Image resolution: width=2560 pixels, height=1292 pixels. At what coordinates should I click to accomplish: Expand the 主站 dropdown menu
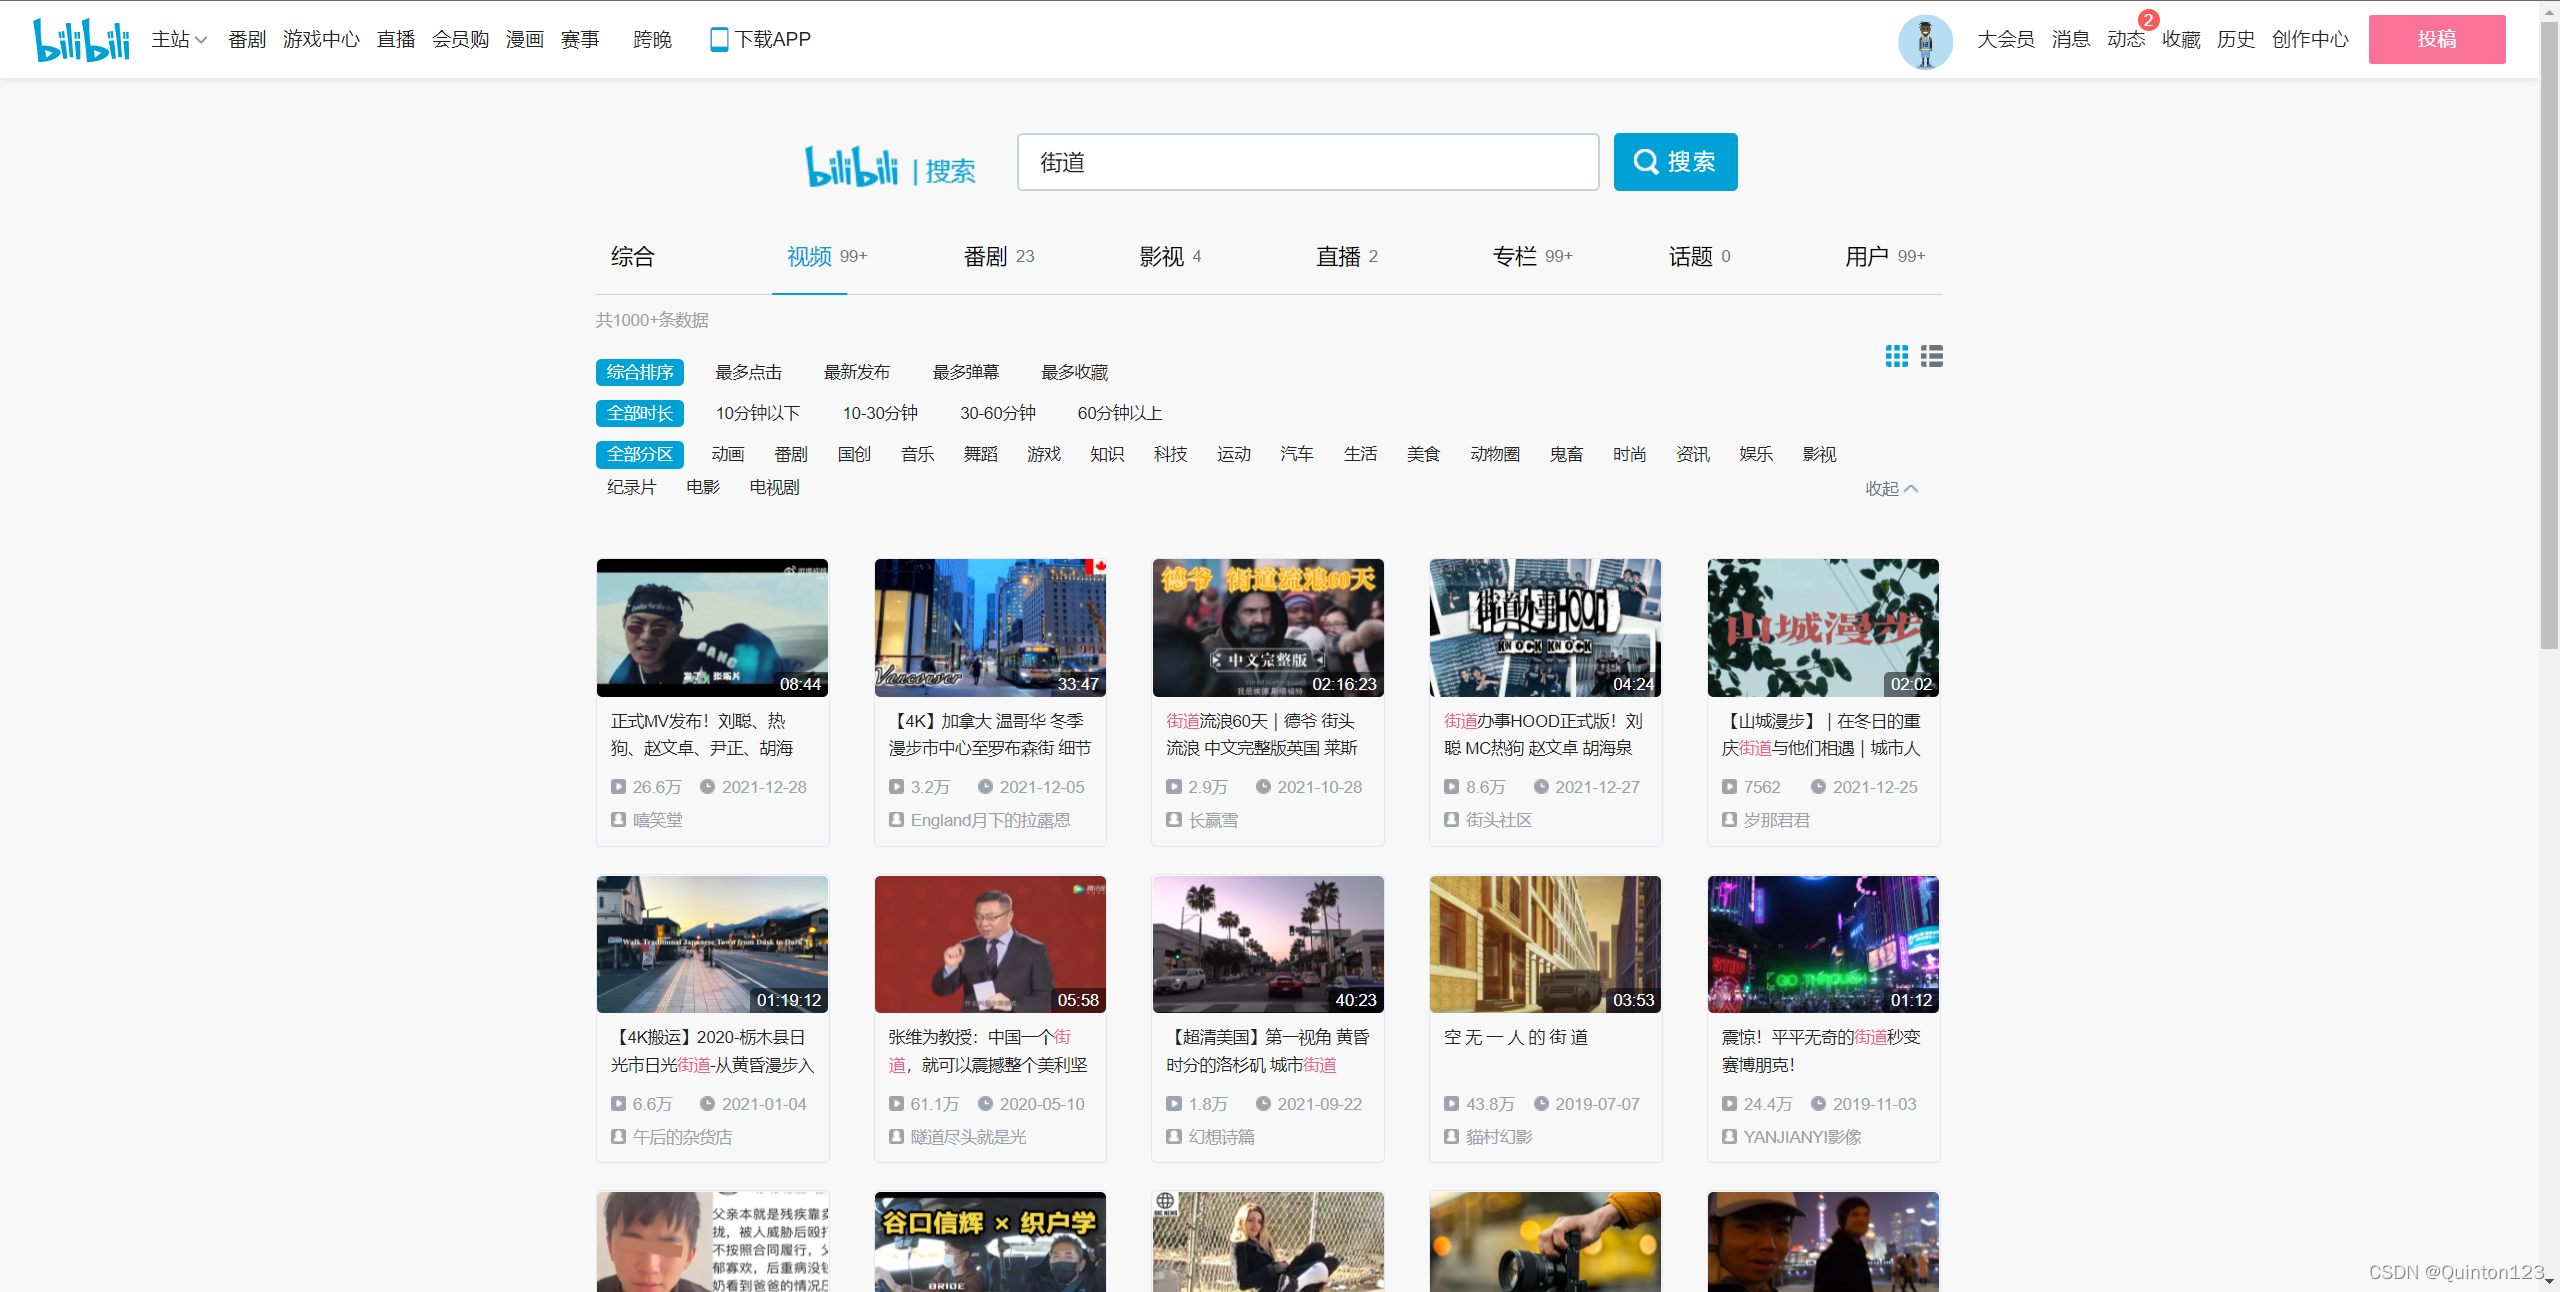(179, 39)
